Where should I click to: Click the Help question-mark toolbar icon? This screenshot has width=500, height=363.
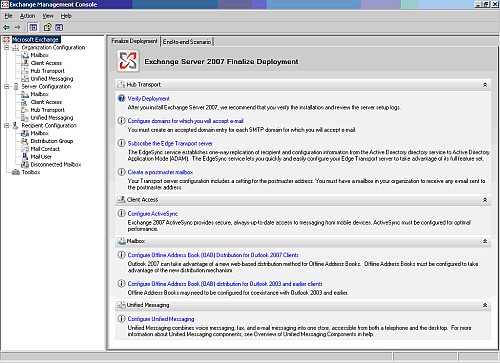48,27
